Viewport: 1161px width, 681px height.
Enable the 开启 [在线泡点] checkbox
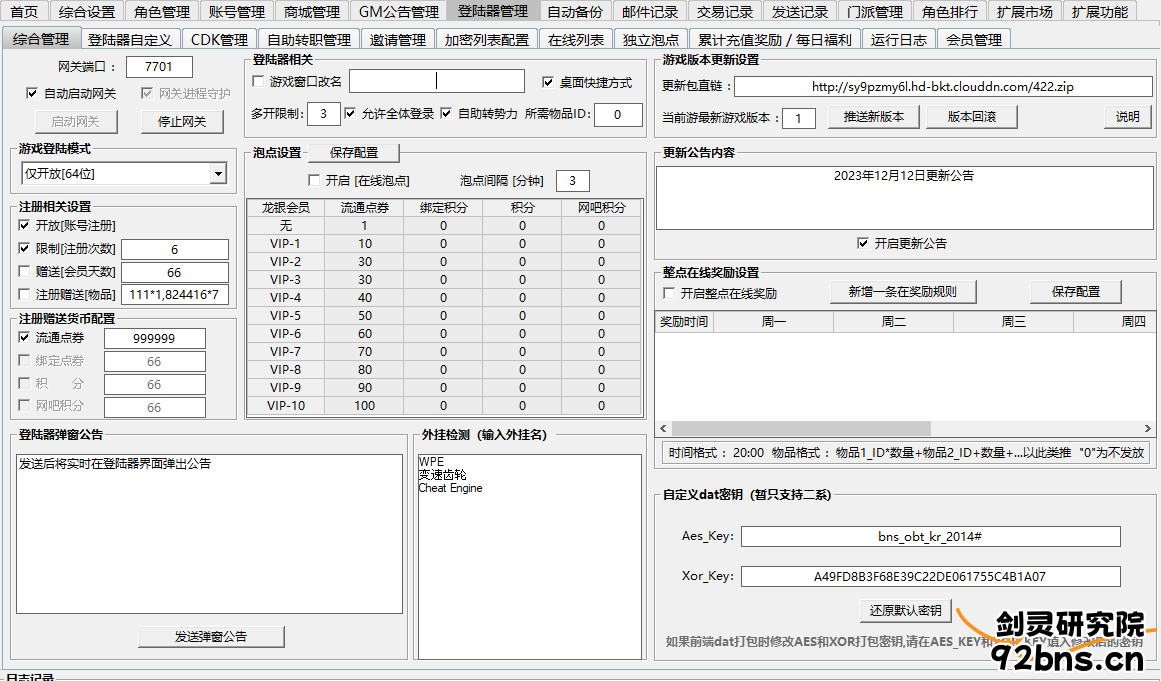pyautogui.click(x=314, y=180)
